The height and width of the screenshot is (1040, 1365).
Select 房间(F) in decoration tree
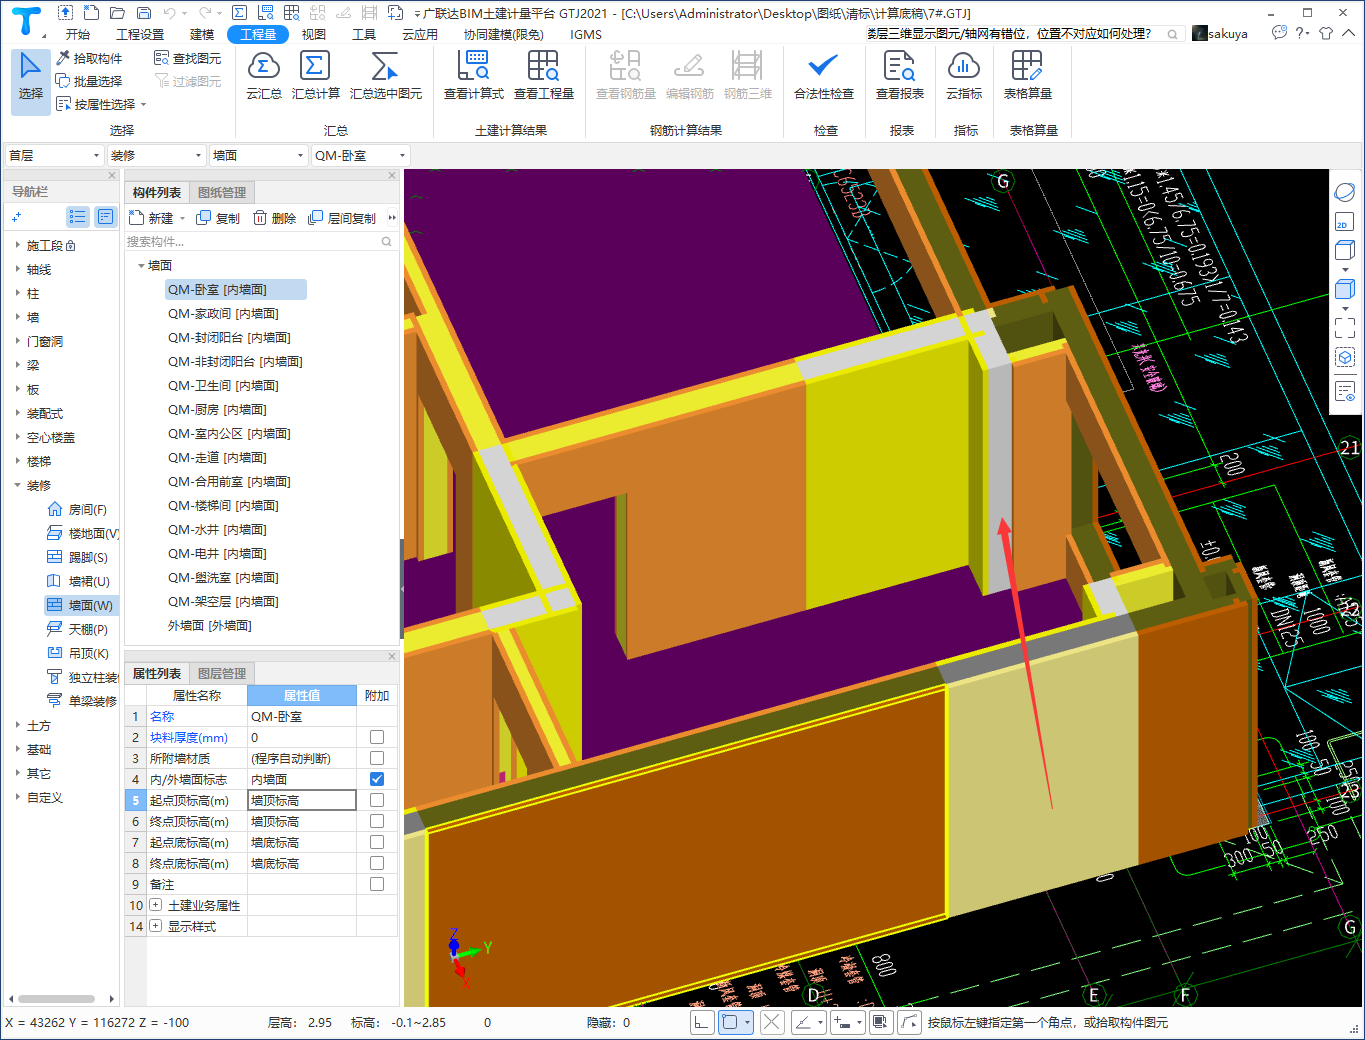pyautogui.click(x=77, y=509)
